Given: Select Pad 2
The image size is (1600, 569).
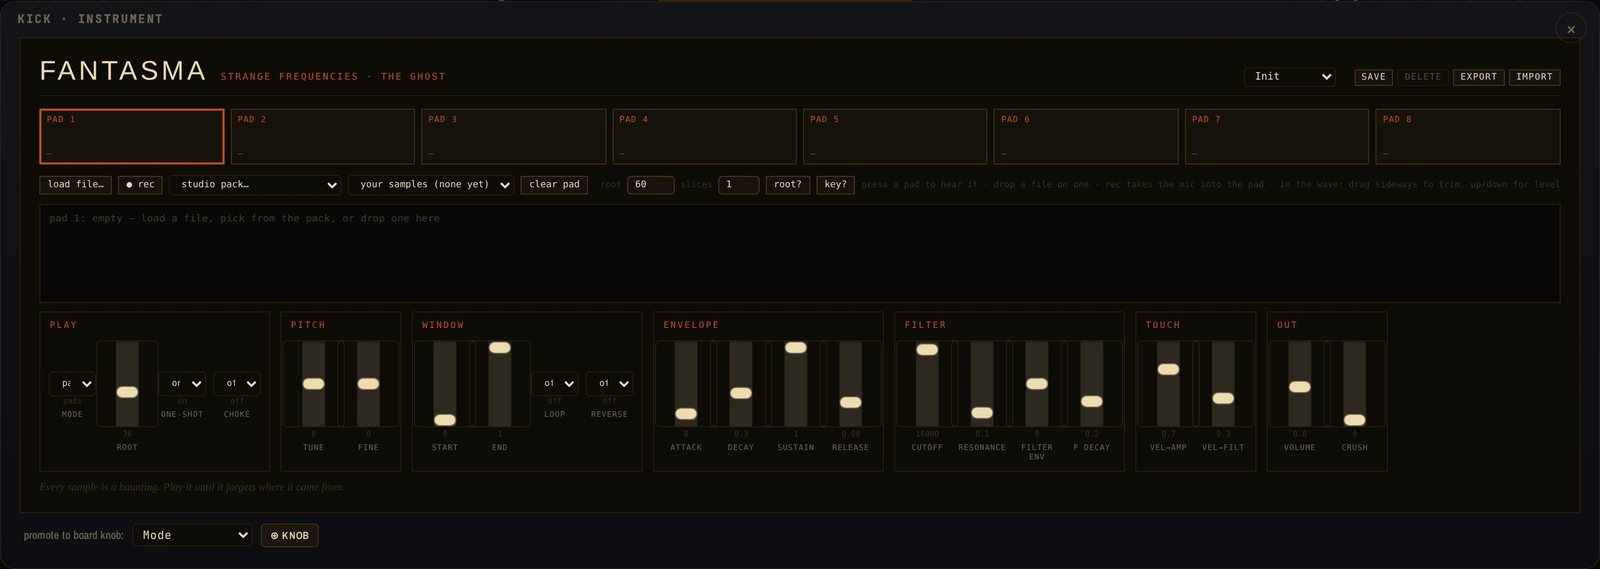Looking at the screenshot, I should (323, 136).
